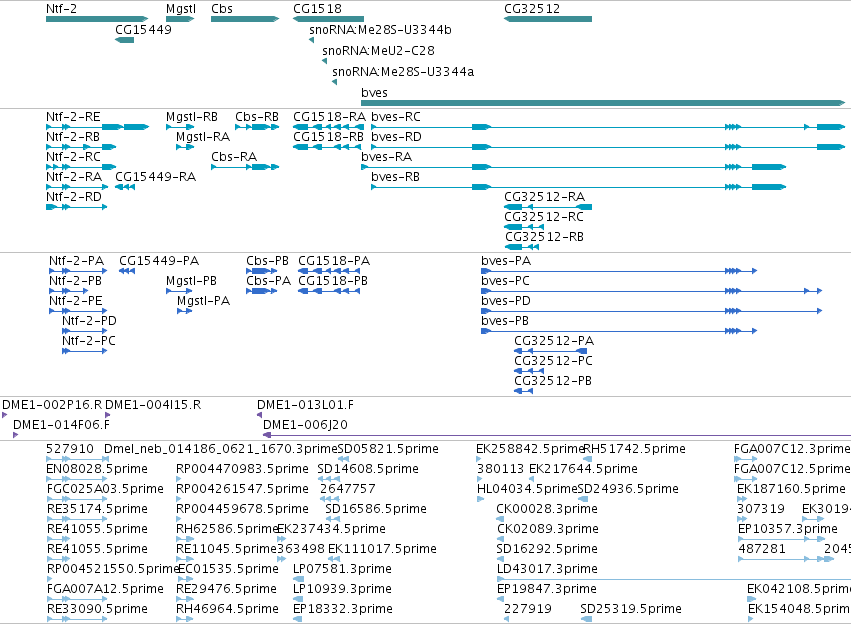The width and height of the screenshot is (851, 624).
Task: Click the Mgstl-RA transcript label
Action: coord(203,137)
